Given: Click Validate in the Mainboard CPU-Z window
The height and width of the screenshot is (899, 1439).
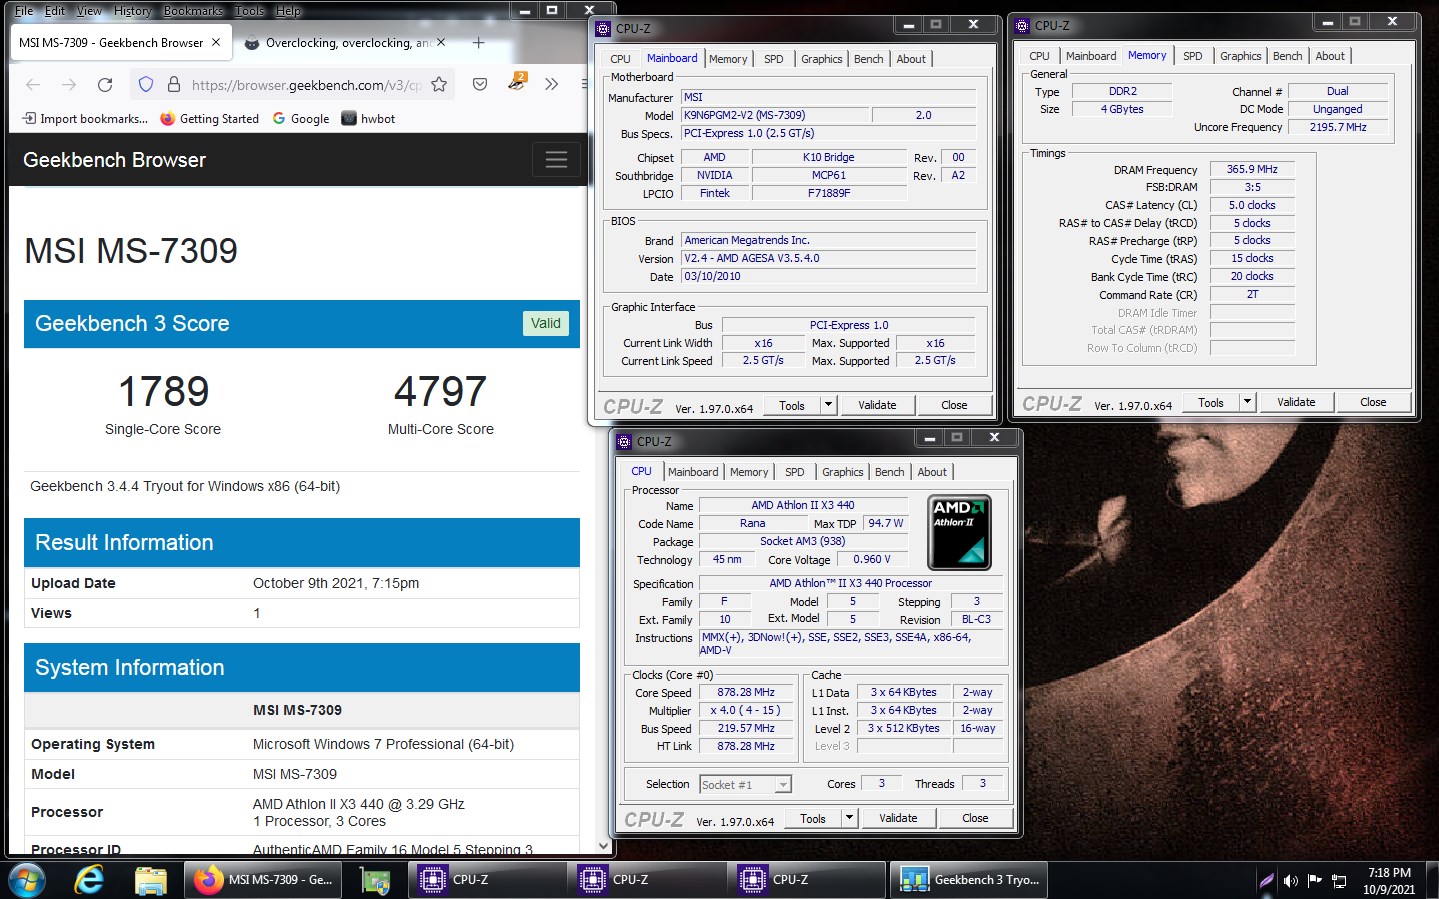Looking at the screenshot, I should 877,405.
